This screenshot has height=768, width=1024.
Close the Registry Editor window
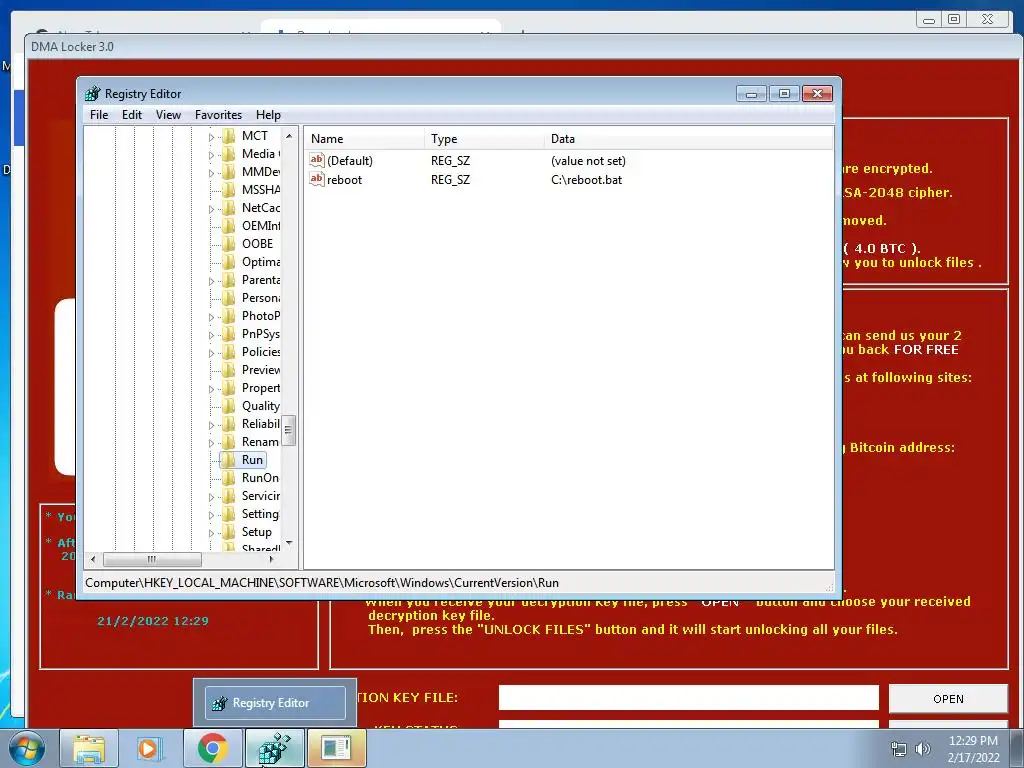(x=817, y=94)
